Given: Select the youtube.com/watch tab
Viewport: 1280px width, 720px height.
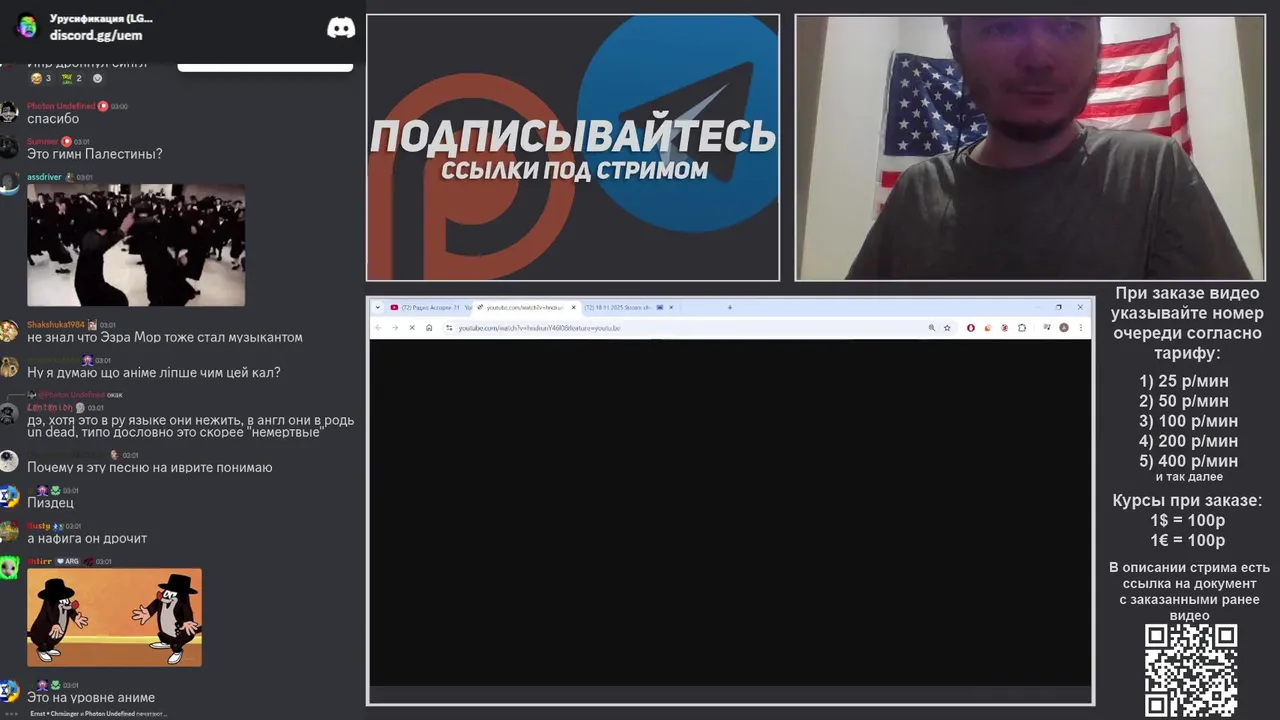Looking at the screenshot, I should coord(527,307).
